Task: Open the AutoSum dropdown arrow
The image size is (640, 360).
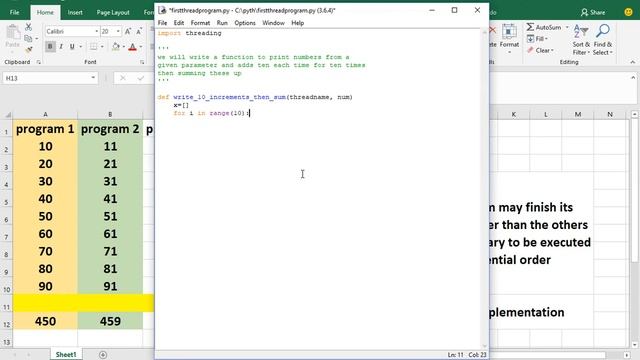Action: (x=567, y=27)
